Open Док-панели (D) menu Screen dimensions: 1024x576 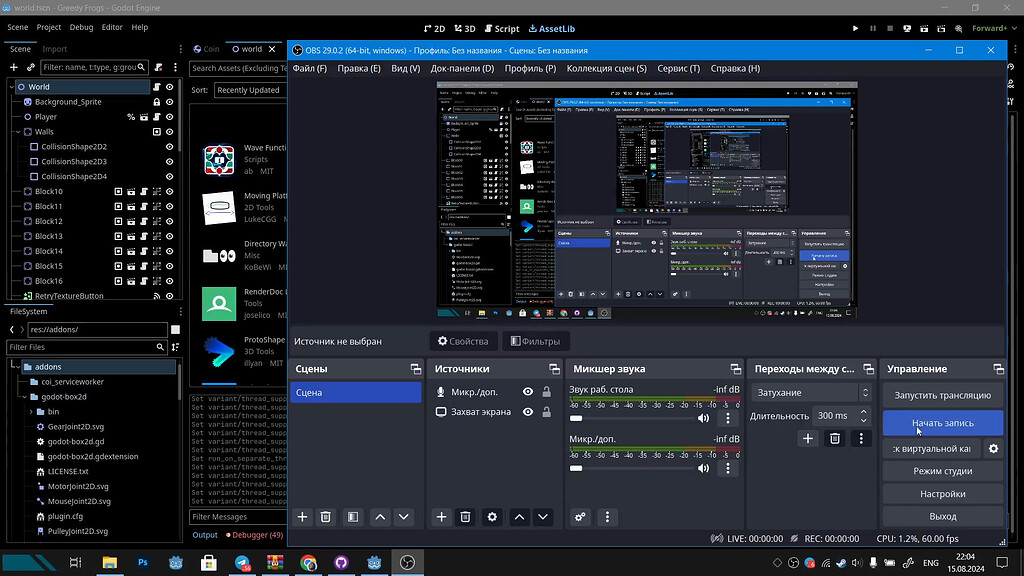462,68
